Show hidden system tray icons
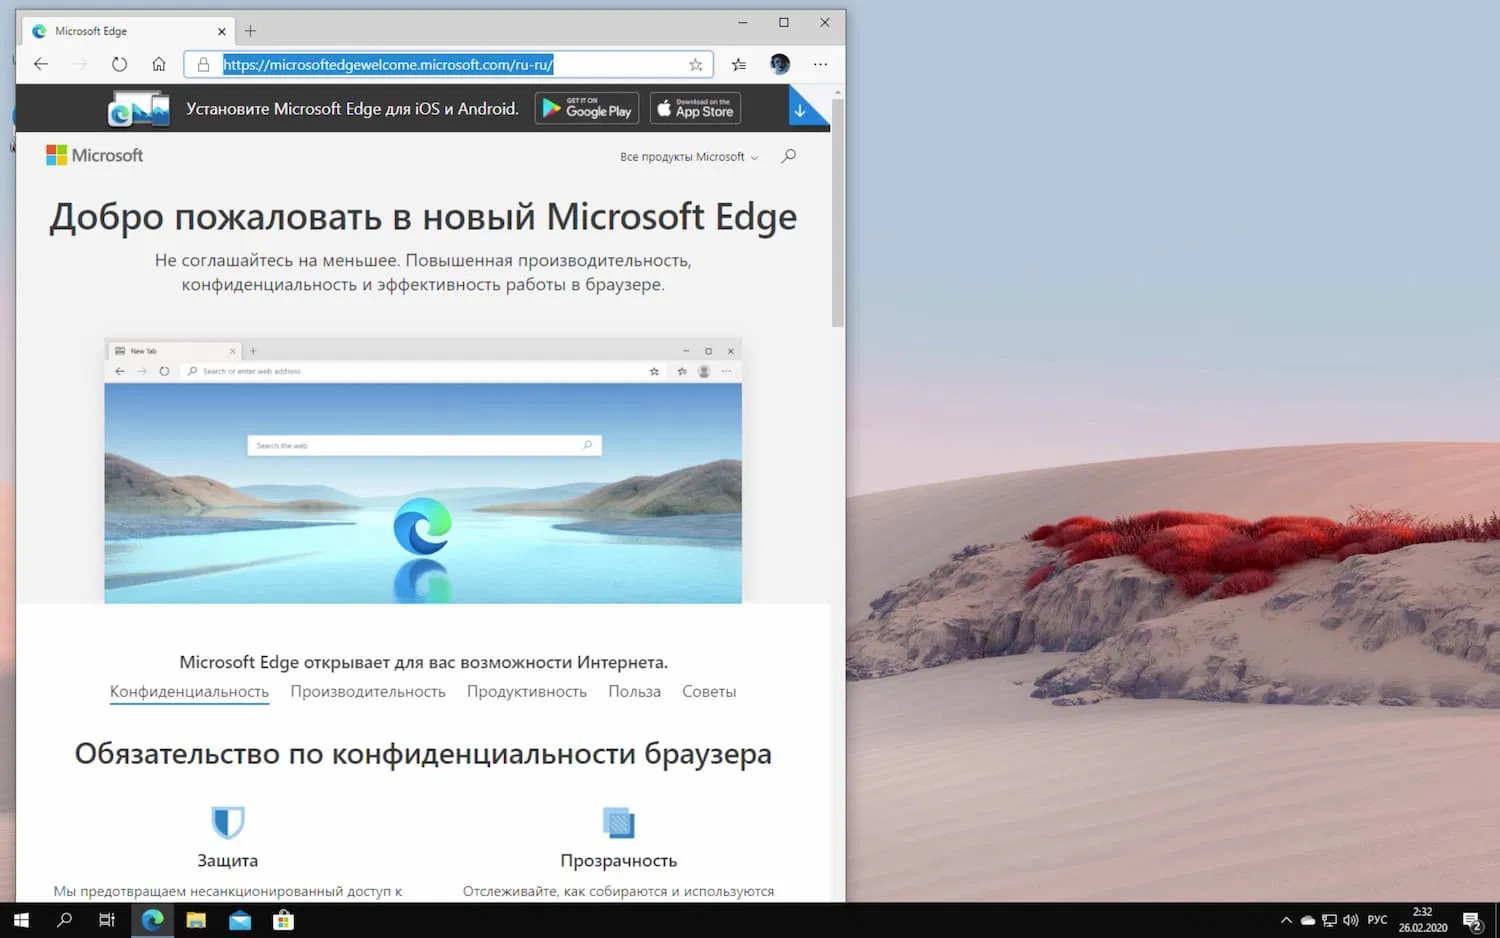1500x938 pixels. [x=1286, y=919]
